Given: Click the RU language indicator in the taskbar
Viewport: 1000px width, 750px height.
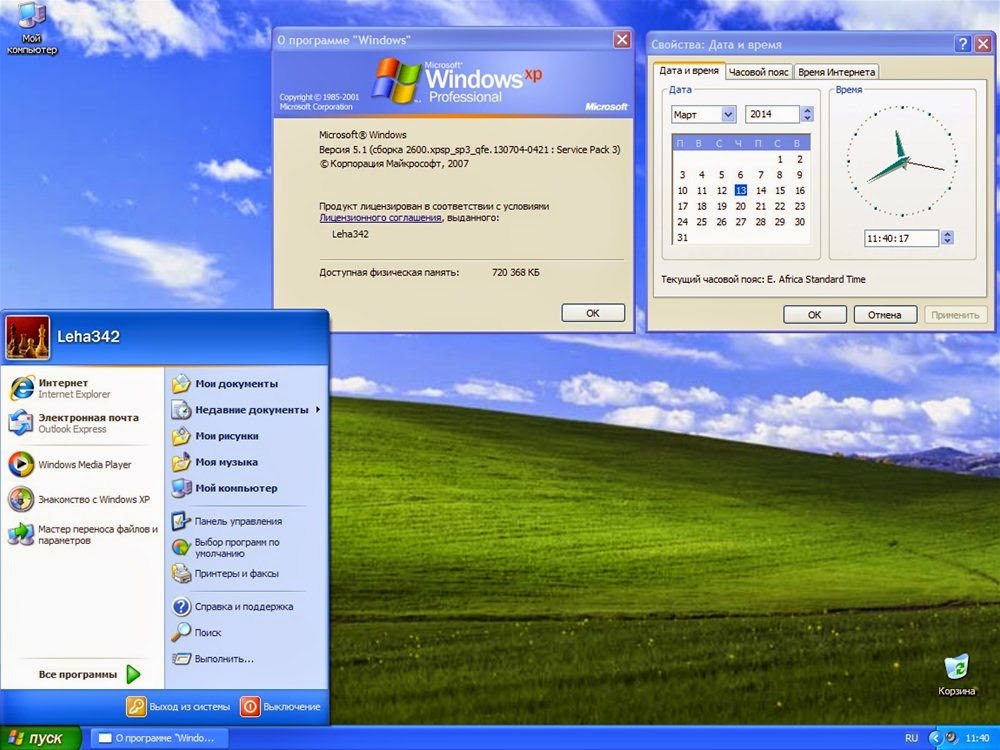Looking at the screenshot, I should (911, 739).
